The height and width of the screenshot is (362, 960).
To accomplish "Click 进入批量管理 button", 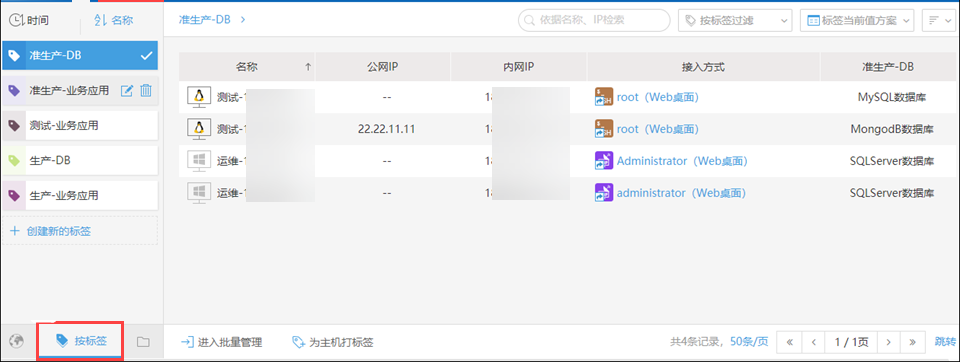I will [x=222, y=342].
